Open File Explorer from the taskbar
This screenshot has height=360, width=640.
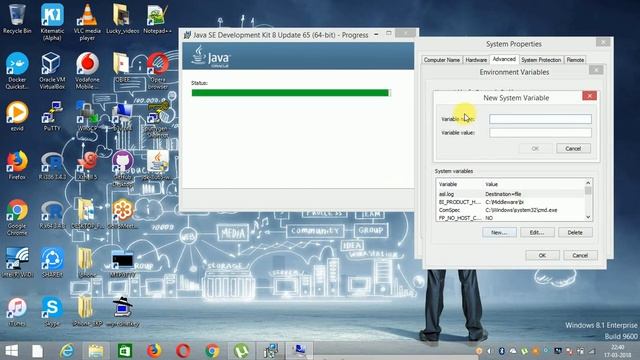coord(96,351)
